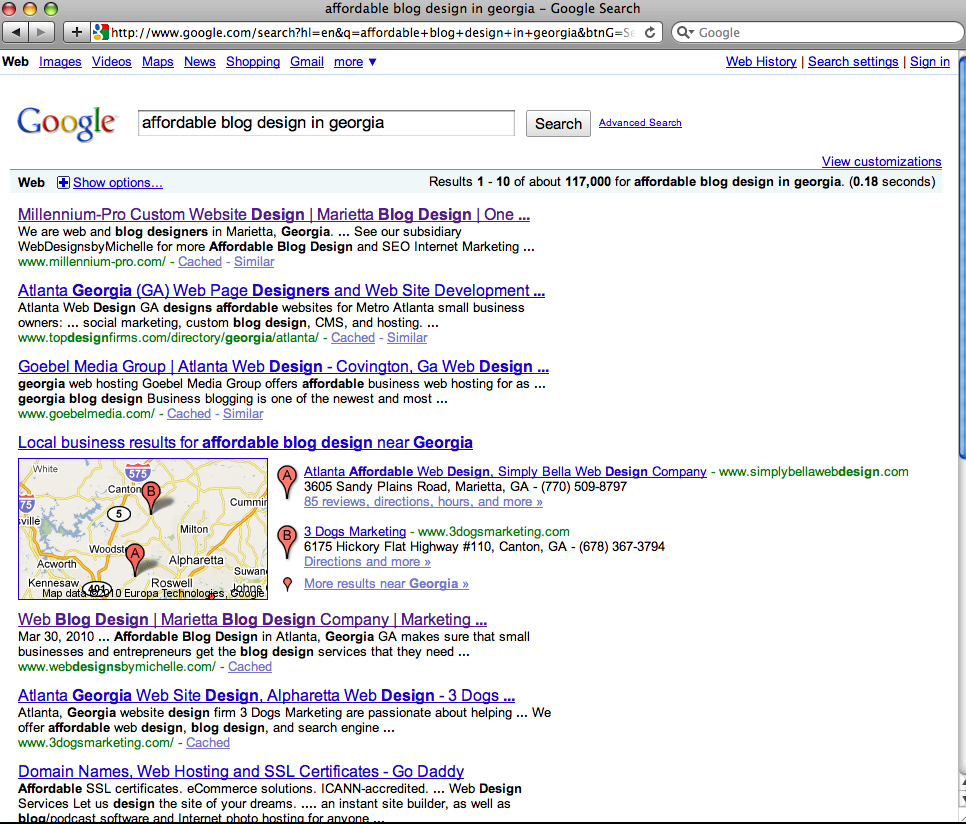Open Web History link
The image size is (966, 824).
pyautogui.click(x=761, y=62)
